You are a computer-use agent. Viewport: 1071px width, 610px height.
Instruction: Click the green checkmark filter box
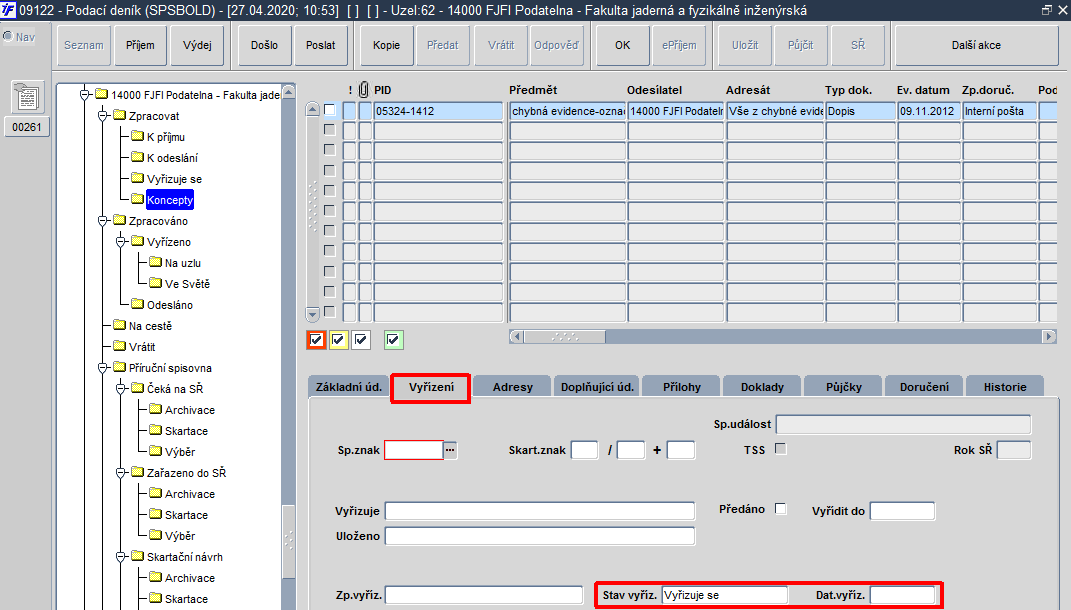coord(393,339)
